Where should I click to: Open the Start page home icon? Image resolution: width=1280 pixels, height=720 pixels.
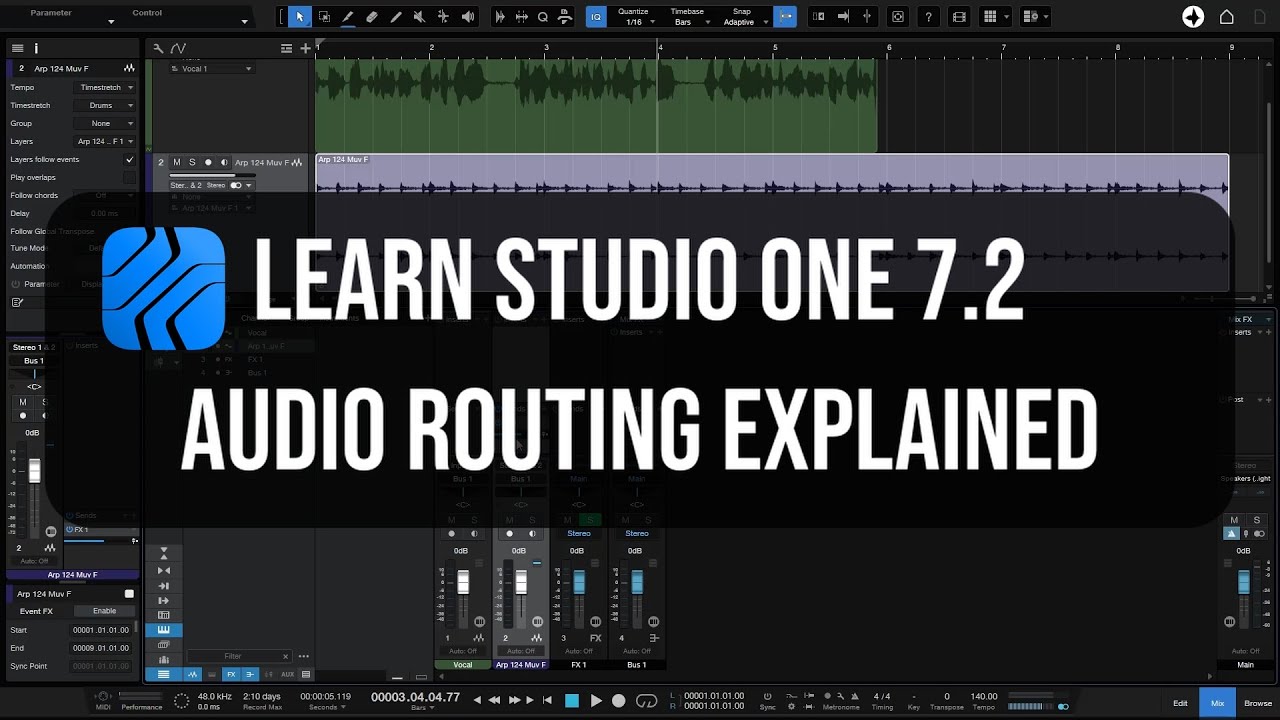(1227, 17)
